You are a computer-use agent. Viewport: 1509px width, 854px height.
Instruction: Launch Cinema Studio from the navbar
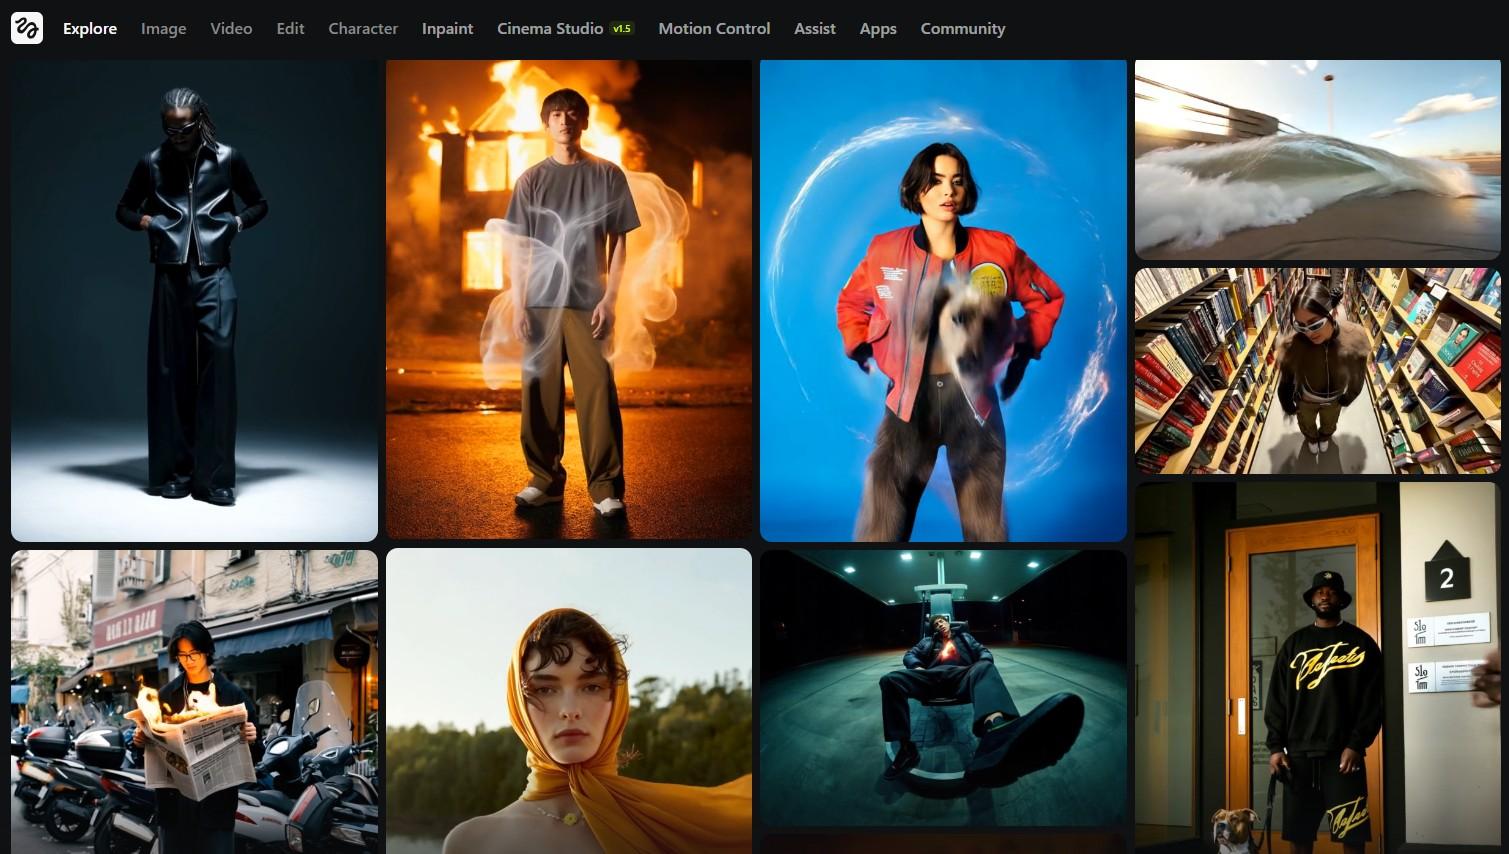tap(549, 29)
